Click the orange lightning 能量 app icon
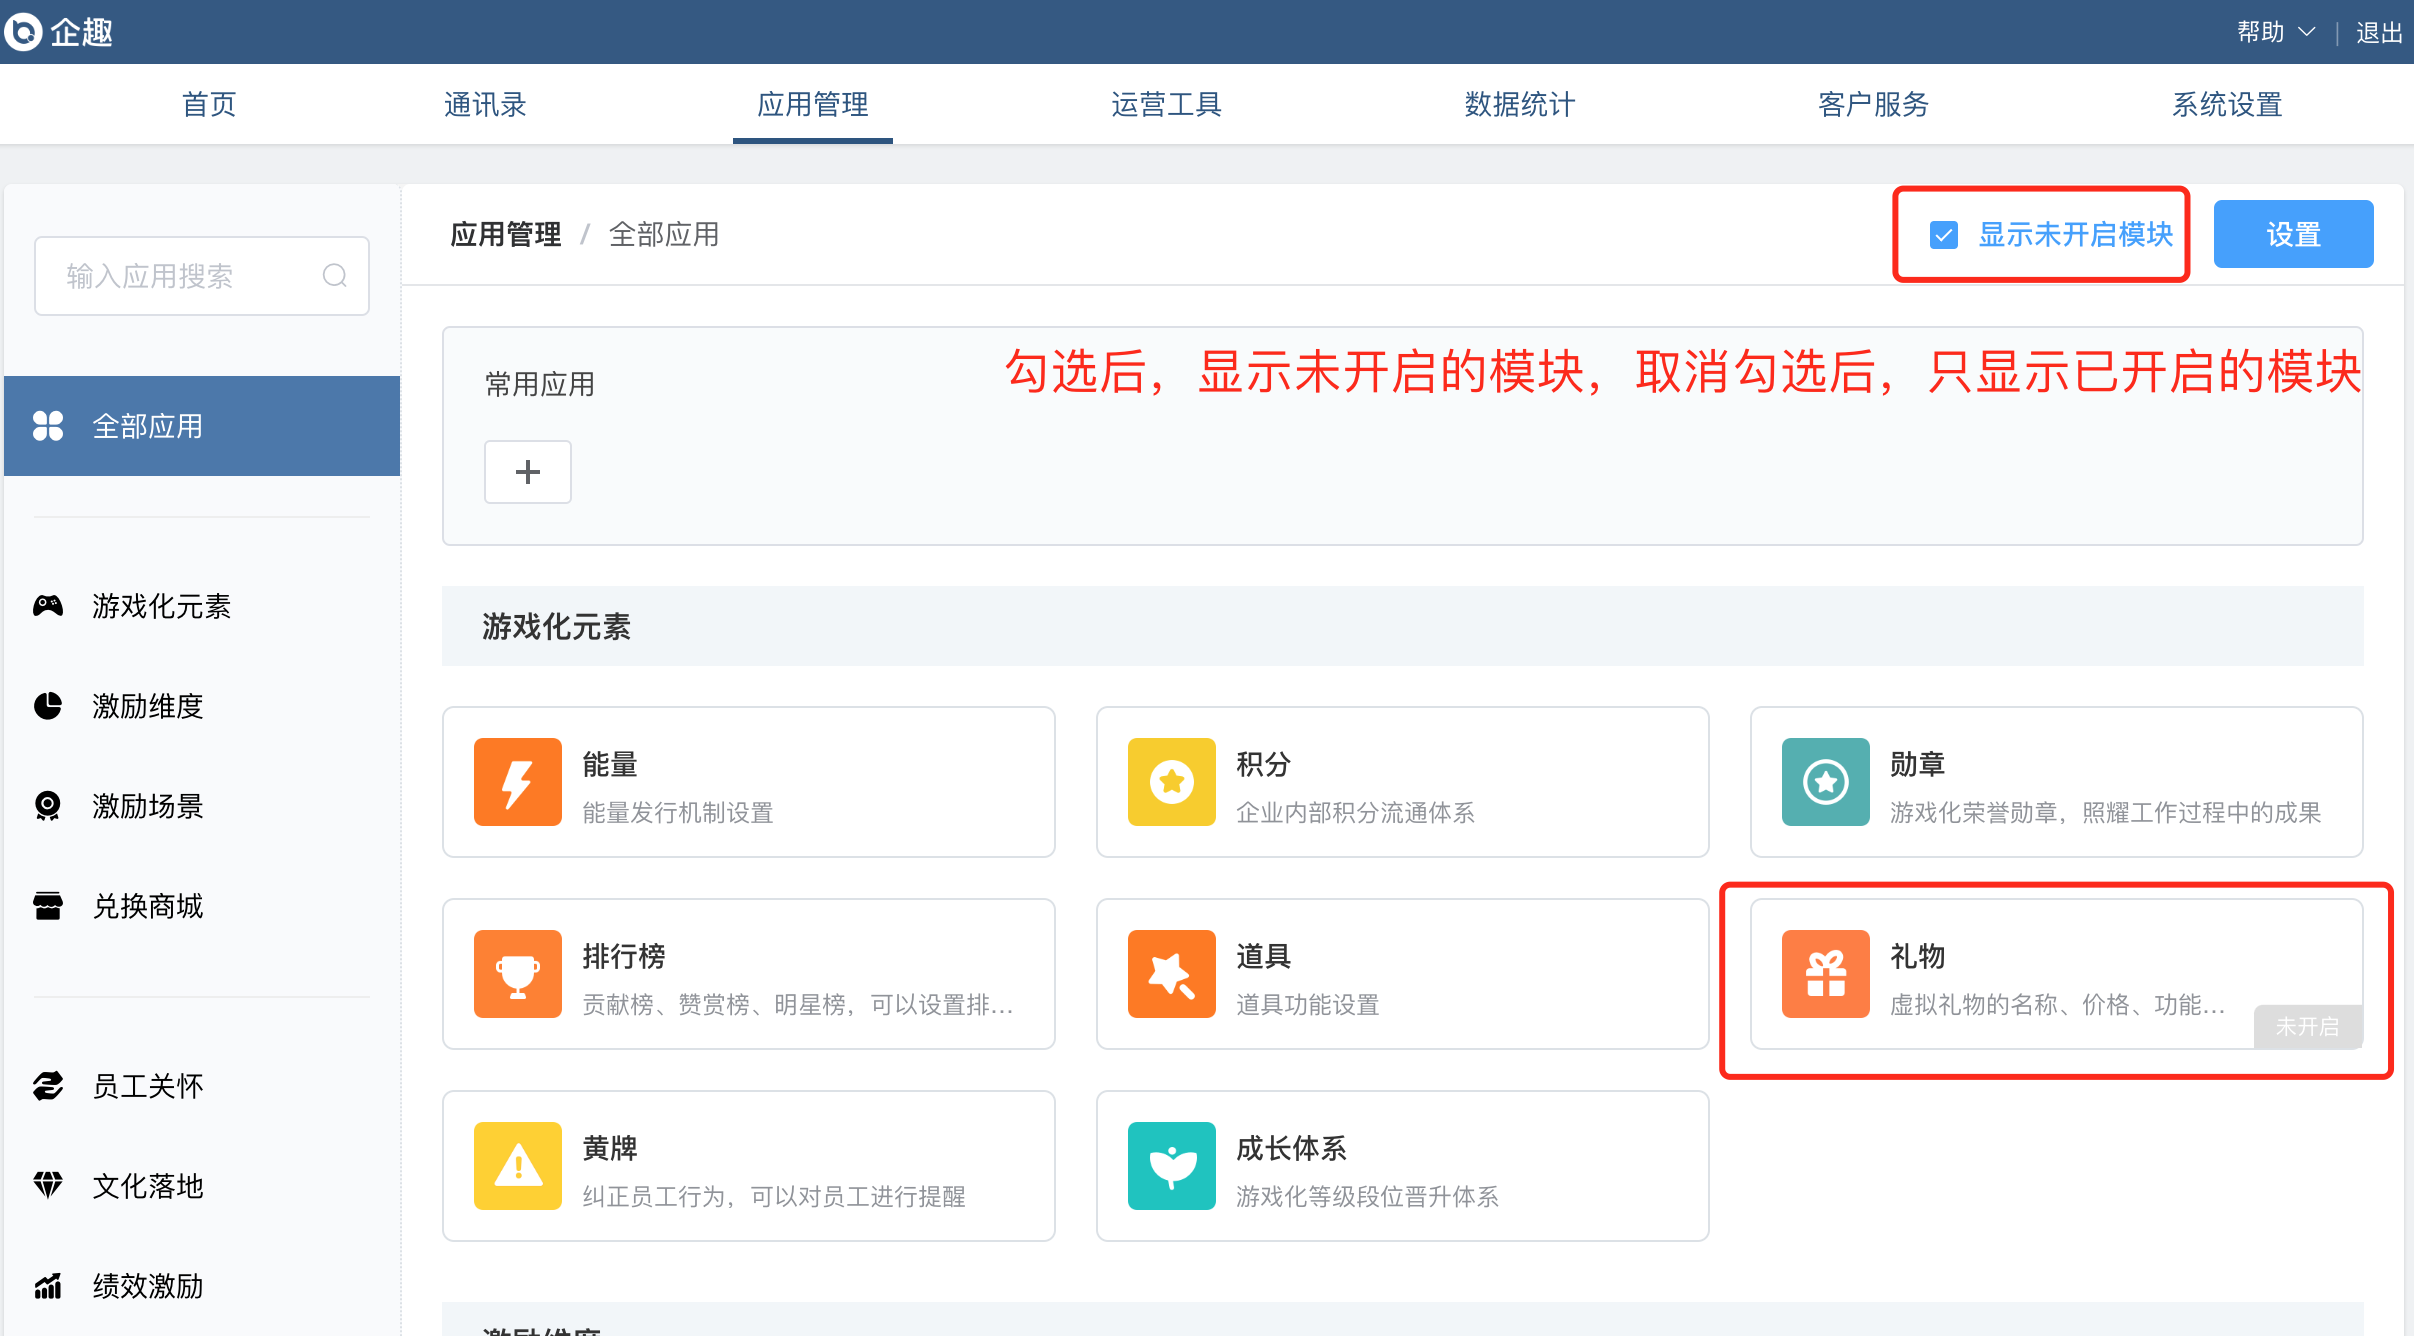This screenshot has width=2414, height=1336. click(x=517, y=782)
